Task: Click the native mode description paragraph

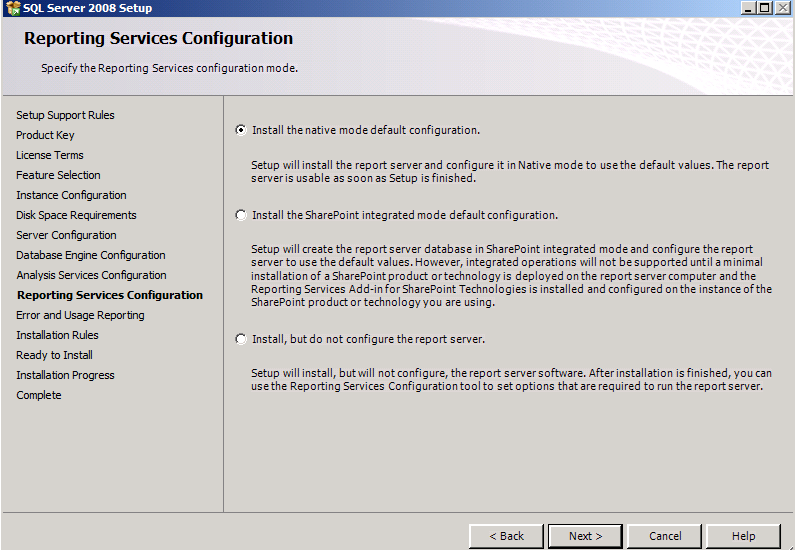Action: coord(510,171)
